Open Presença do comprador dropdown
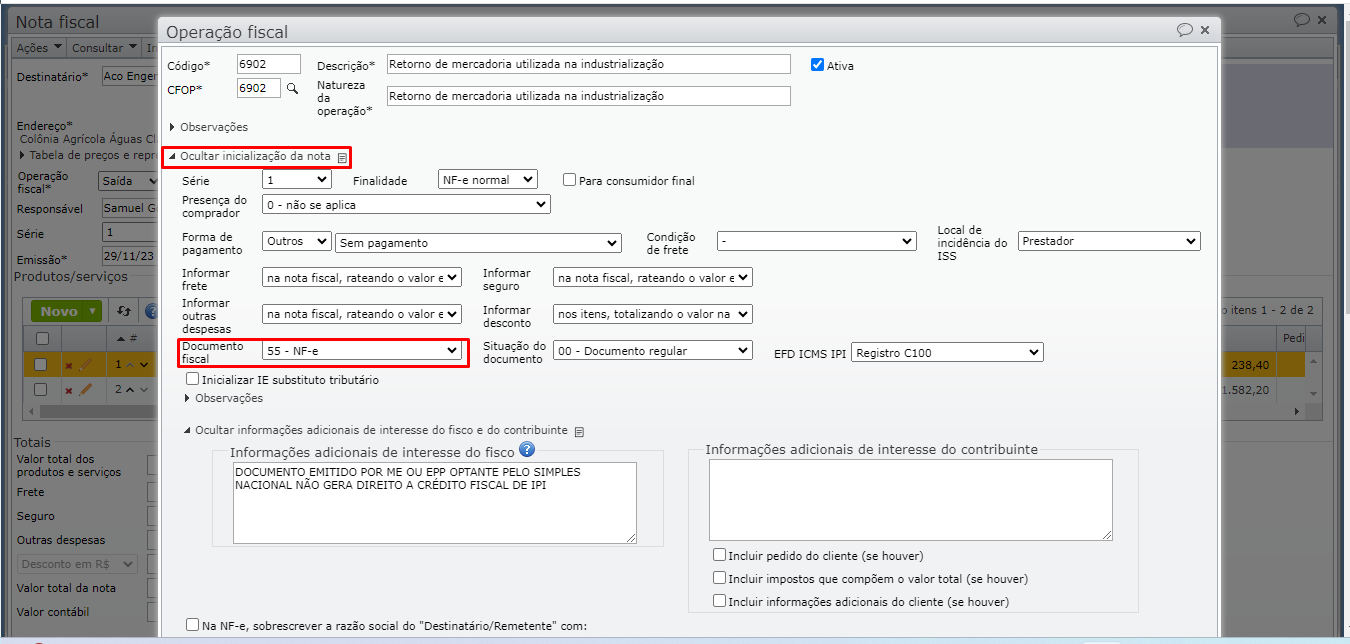Viewport: 1350px width, 644px height. (406, 204)
